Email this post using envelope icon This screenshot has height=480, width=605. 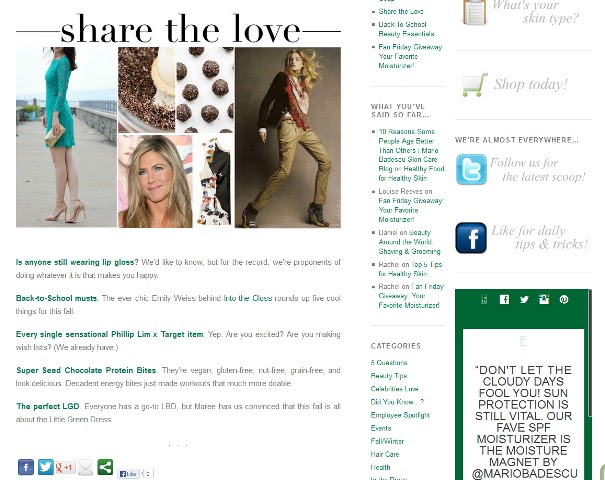coord(85,468)
